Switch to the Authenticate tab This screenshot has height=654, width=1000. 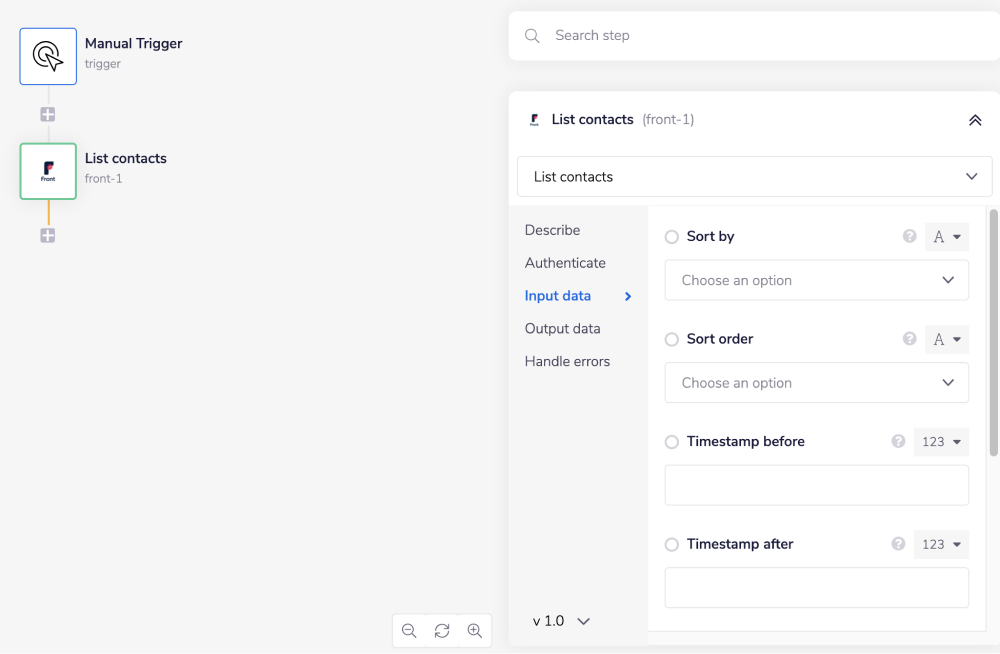tap(565, 263)
